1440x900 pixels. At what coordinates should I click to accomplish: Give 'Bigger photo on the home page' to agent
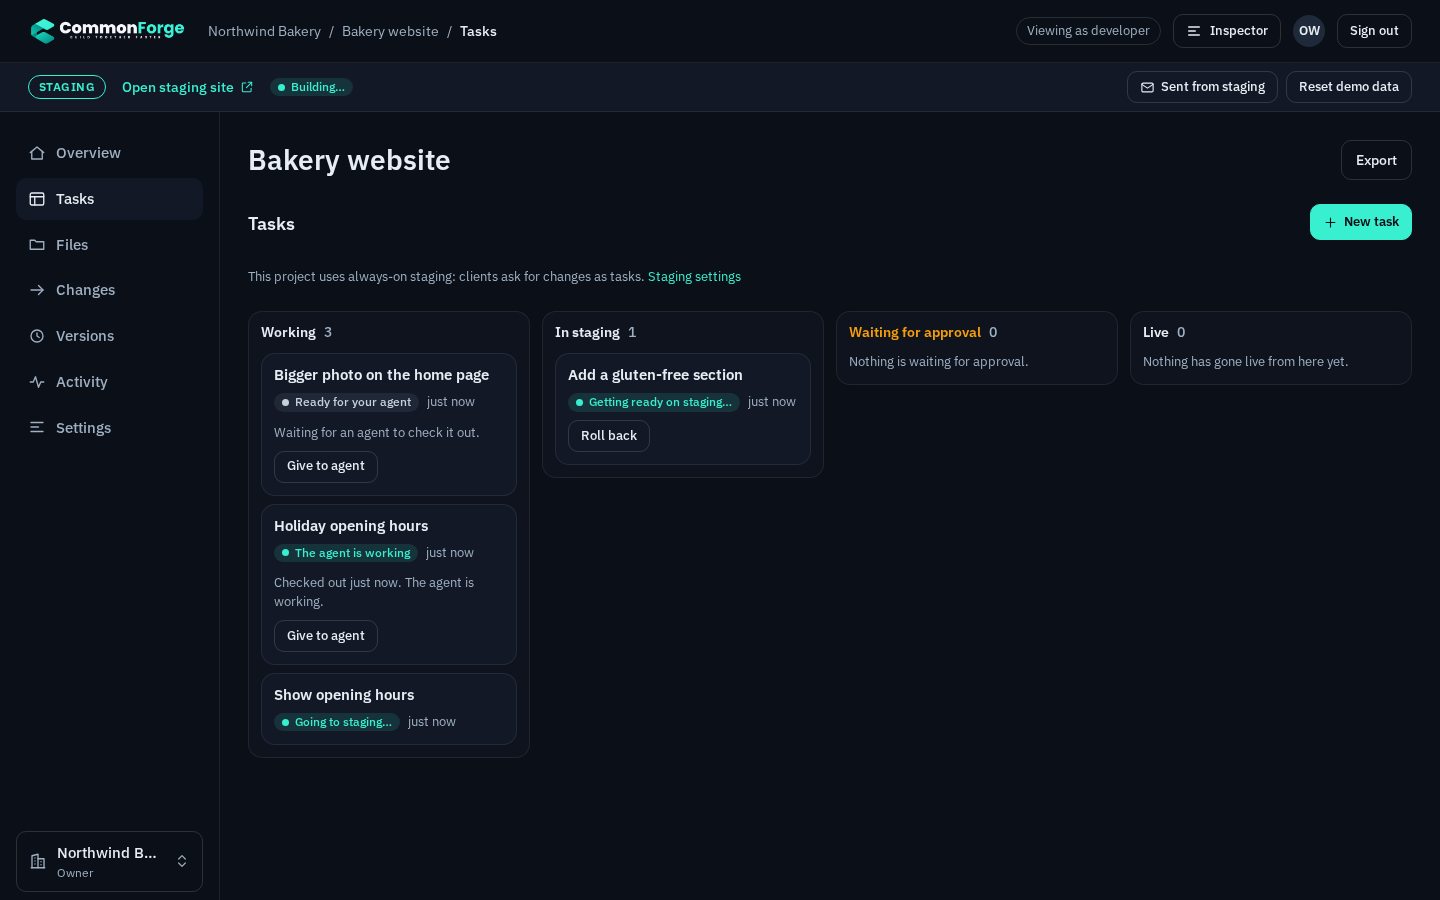click(325, 466)
